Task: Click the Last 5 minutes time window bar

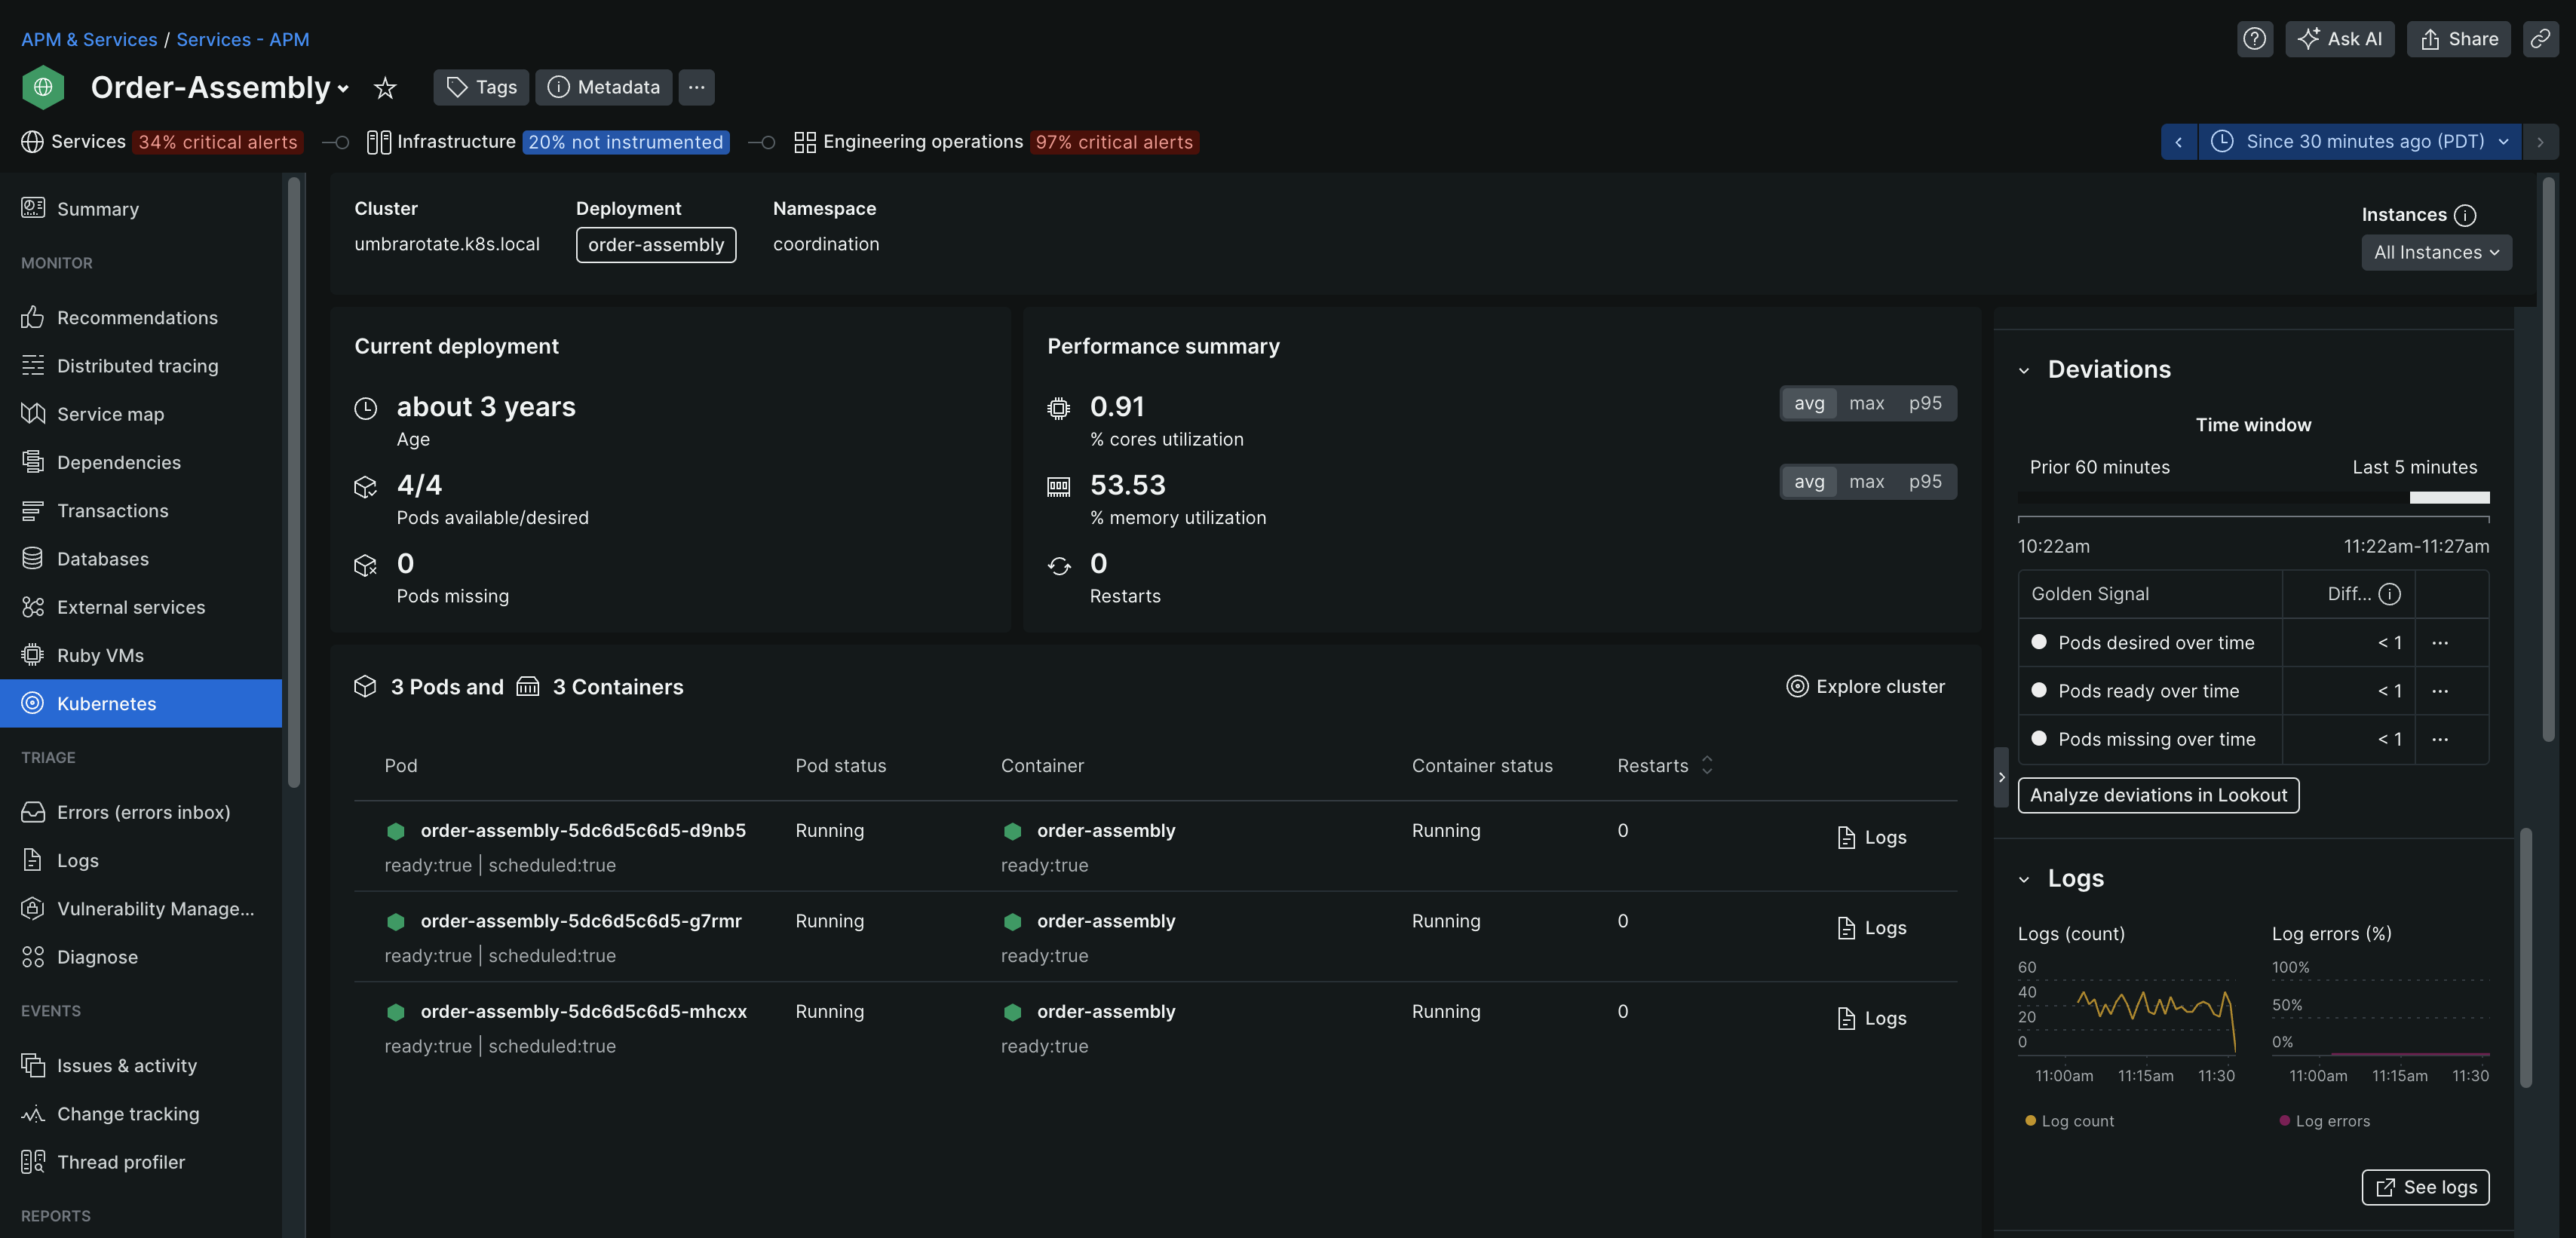Action: click(2448, 498)
